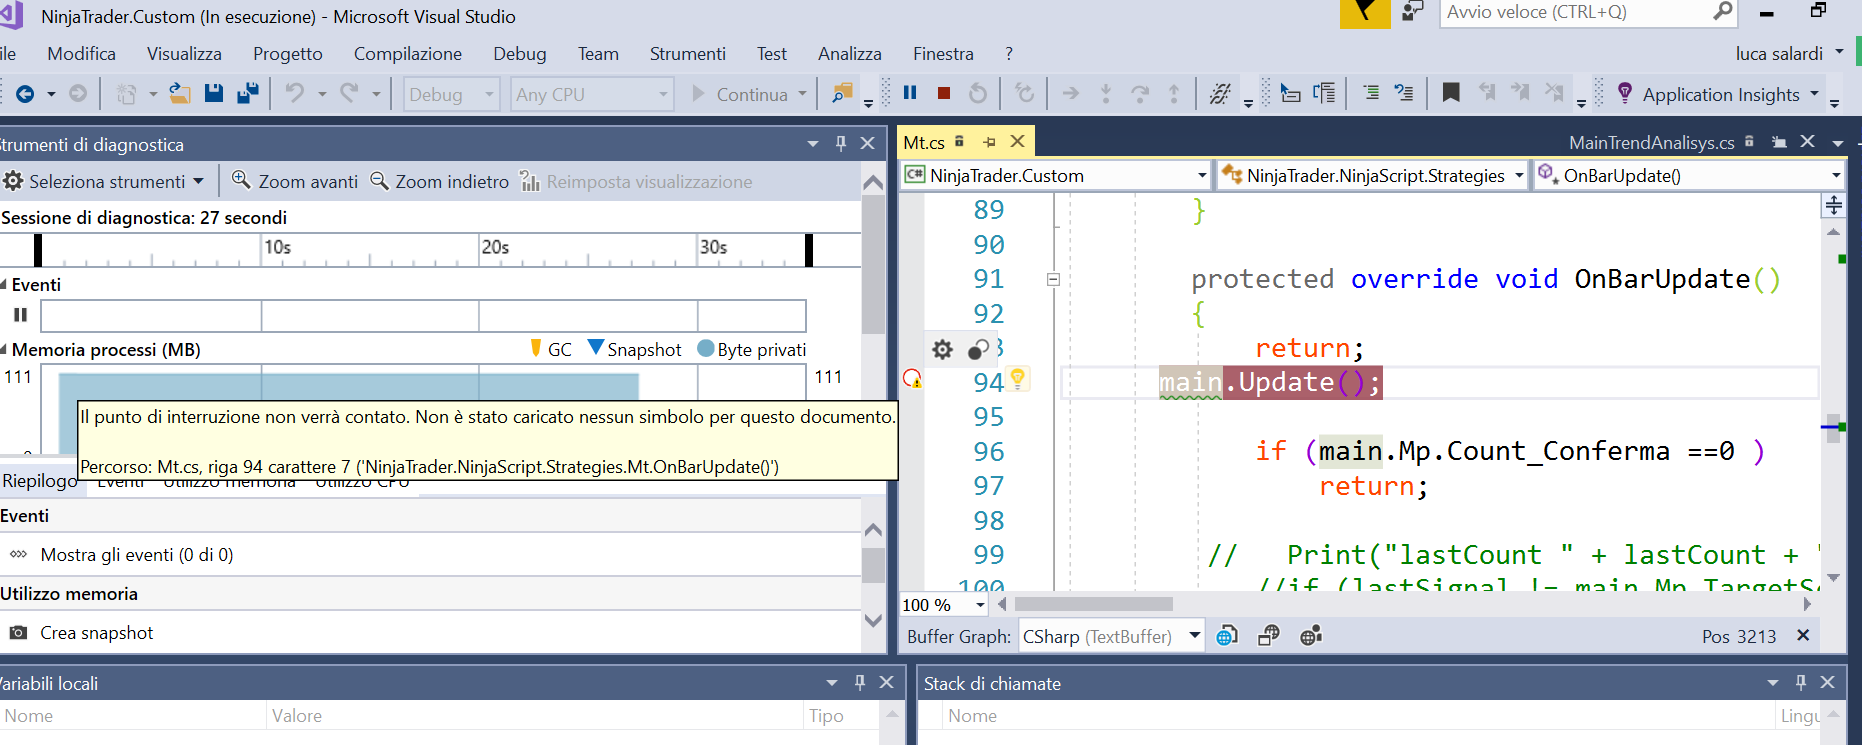
Task: Click the Application Insights lightbulb icon
Action: pos(1625,93)
